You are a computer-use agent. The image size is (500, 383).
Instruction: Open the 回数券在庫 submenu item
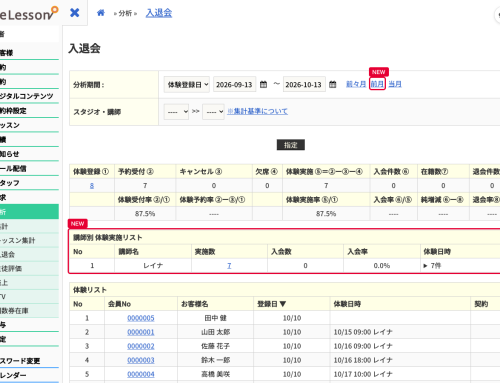[x=29, y=311]
